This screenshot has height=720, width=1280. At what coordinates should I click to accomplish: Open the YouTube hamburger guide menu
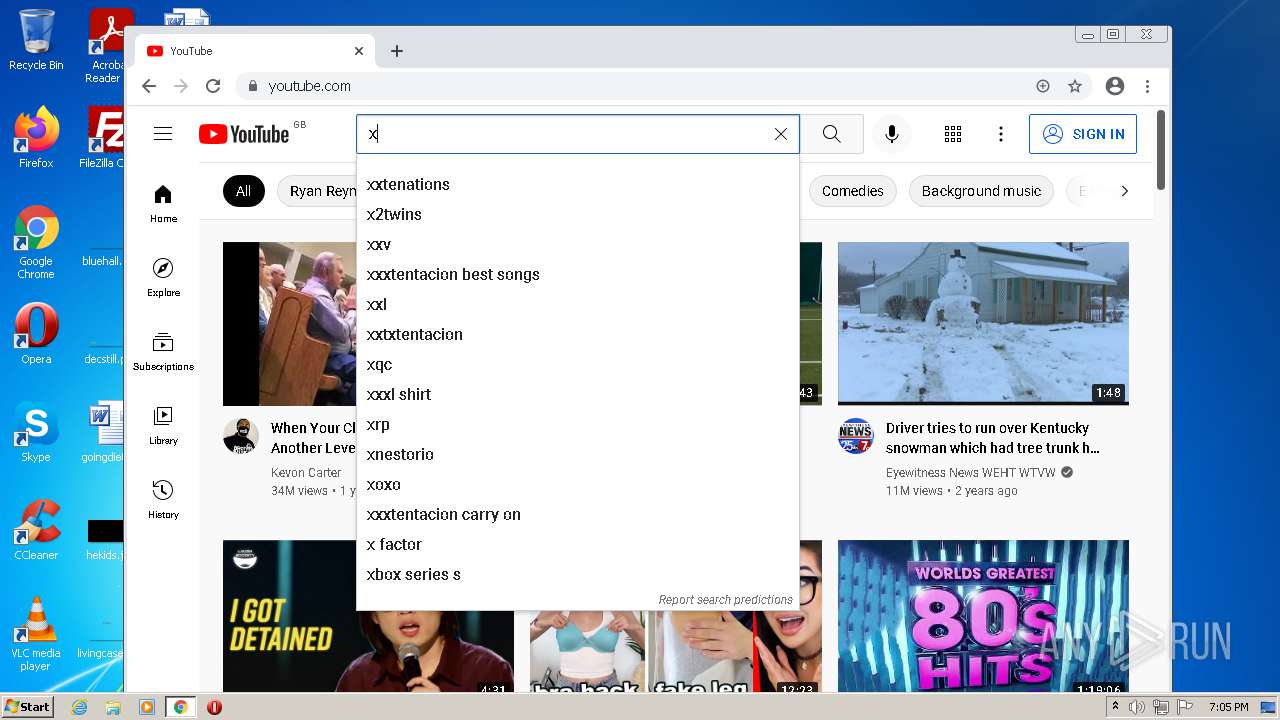(163, 134)
